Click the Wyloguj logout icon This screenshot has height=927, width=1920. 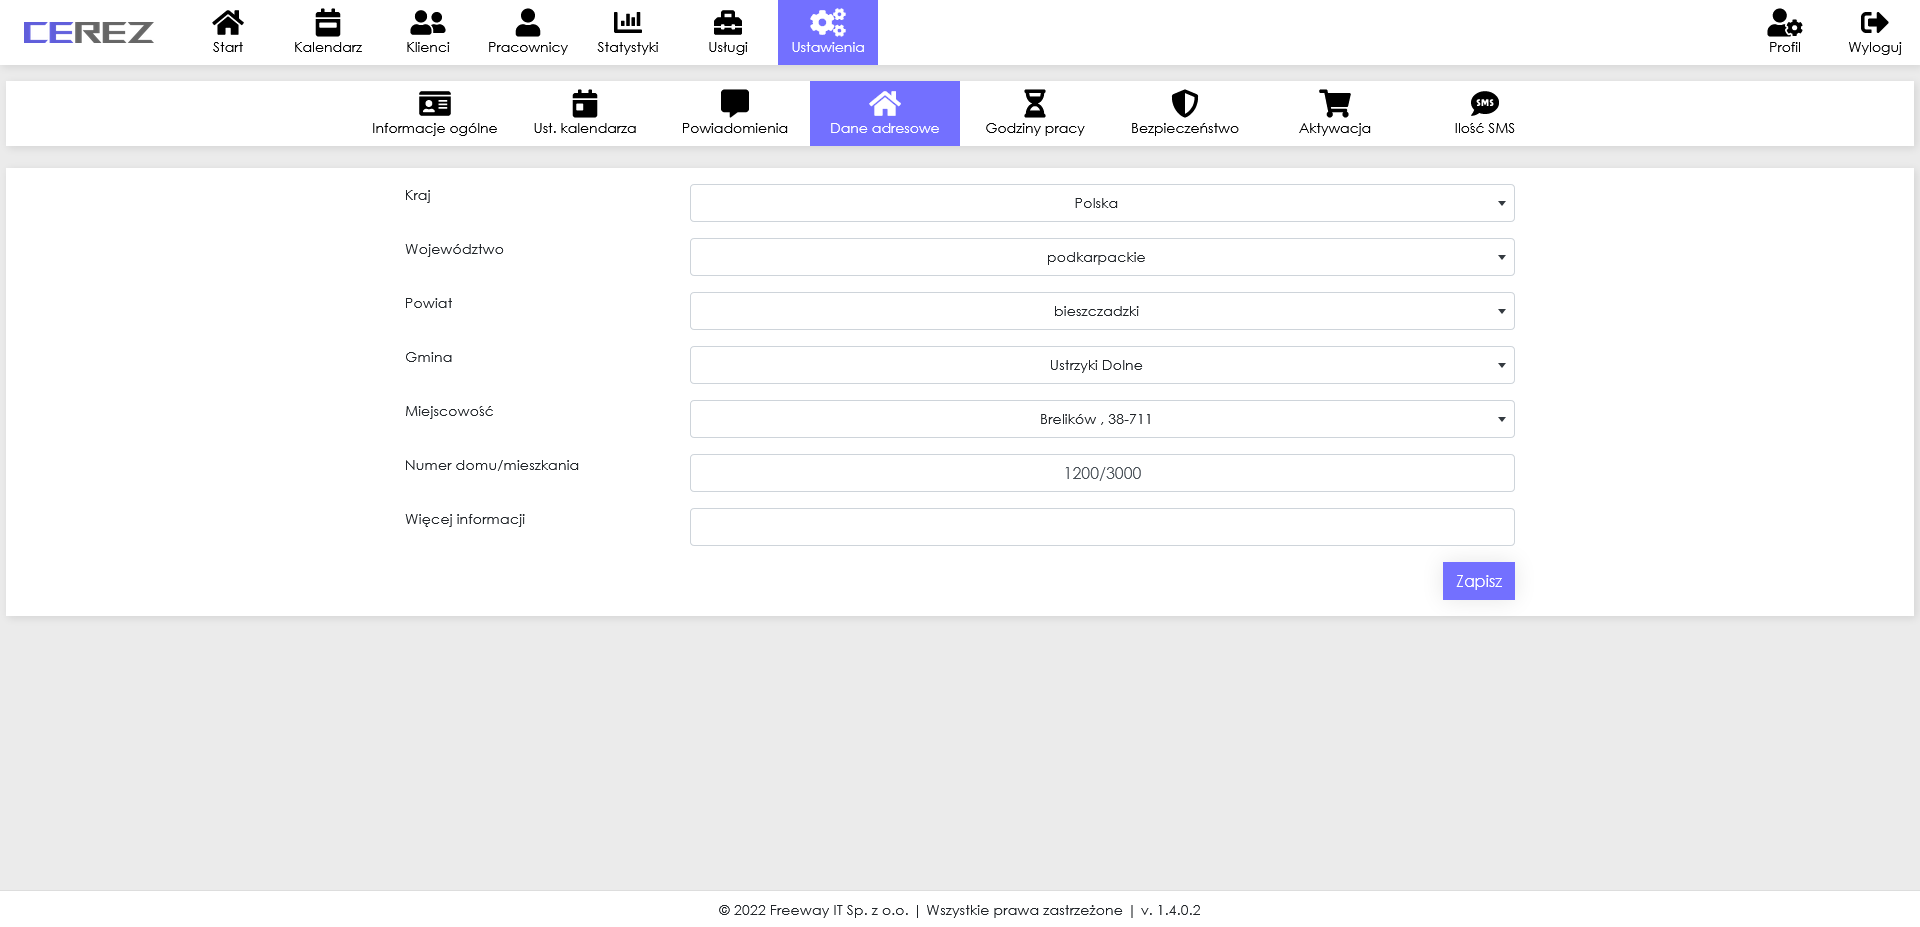click(1874, 22)
